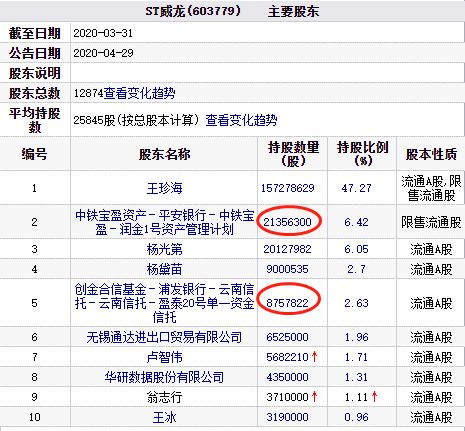Select percentage 2.7 of 杨燊苗

pyautogui.click(x=356, y=269)
